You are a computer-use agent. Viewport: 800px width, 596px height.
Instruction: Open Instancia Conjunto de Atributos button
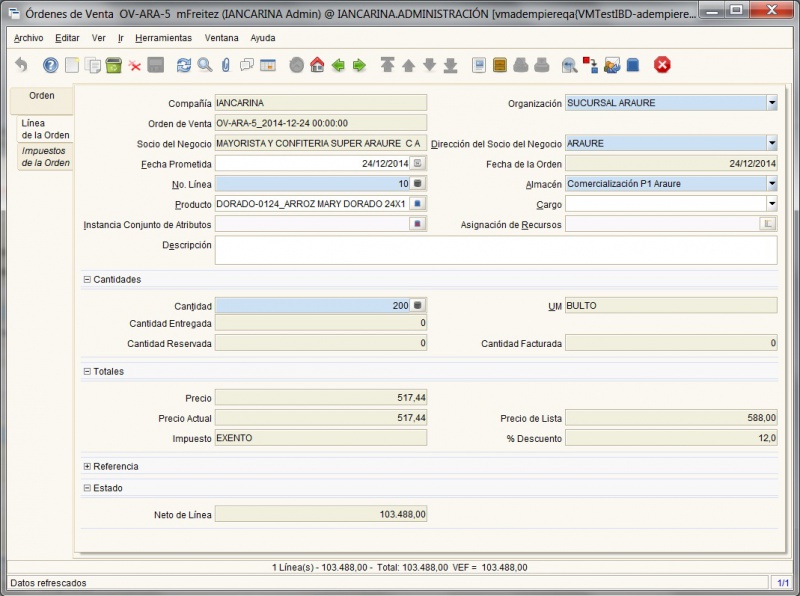click(x=418, y=224)
